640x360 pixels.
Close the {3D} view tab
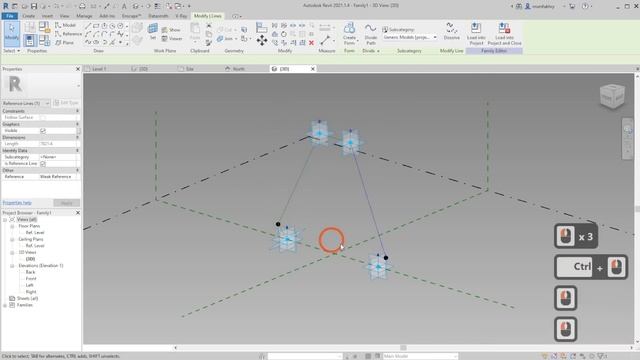click(x=313, y=69)
